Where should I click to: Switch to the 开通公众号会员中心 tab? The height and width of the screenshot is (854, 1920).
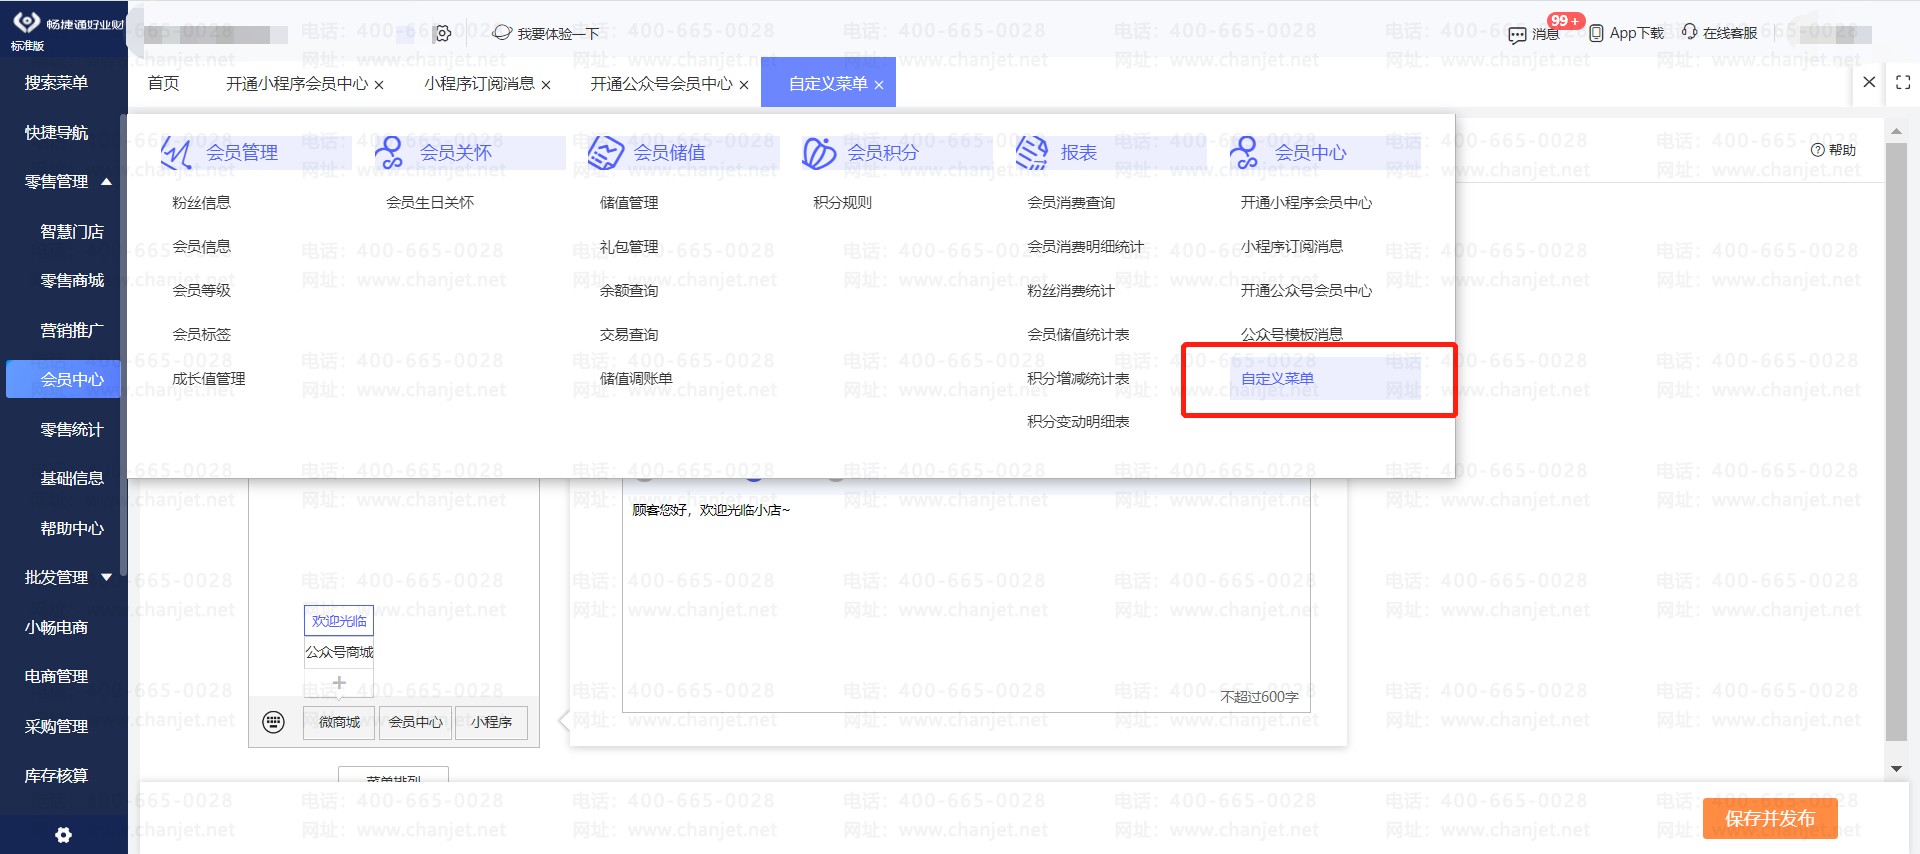[661, 84]
